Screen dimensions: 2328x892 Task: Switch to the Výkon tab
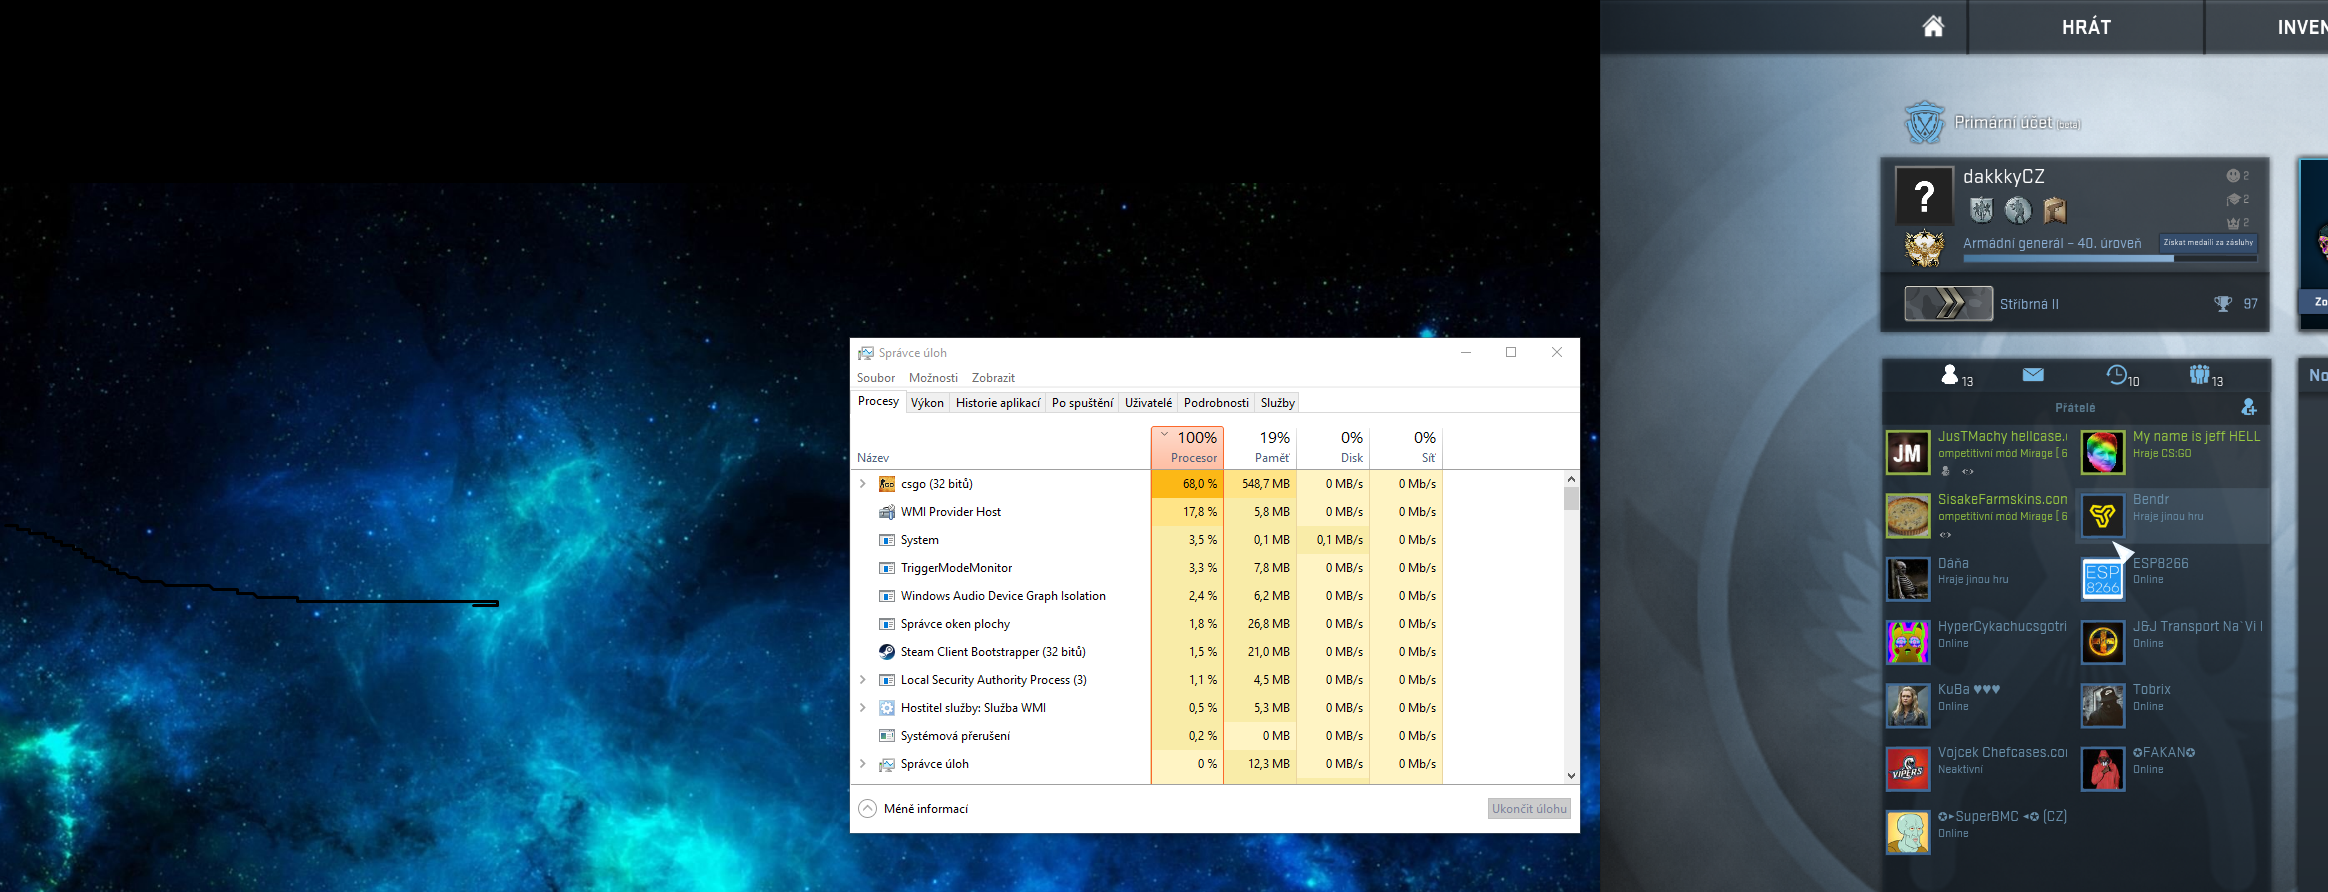click(927, 403)
